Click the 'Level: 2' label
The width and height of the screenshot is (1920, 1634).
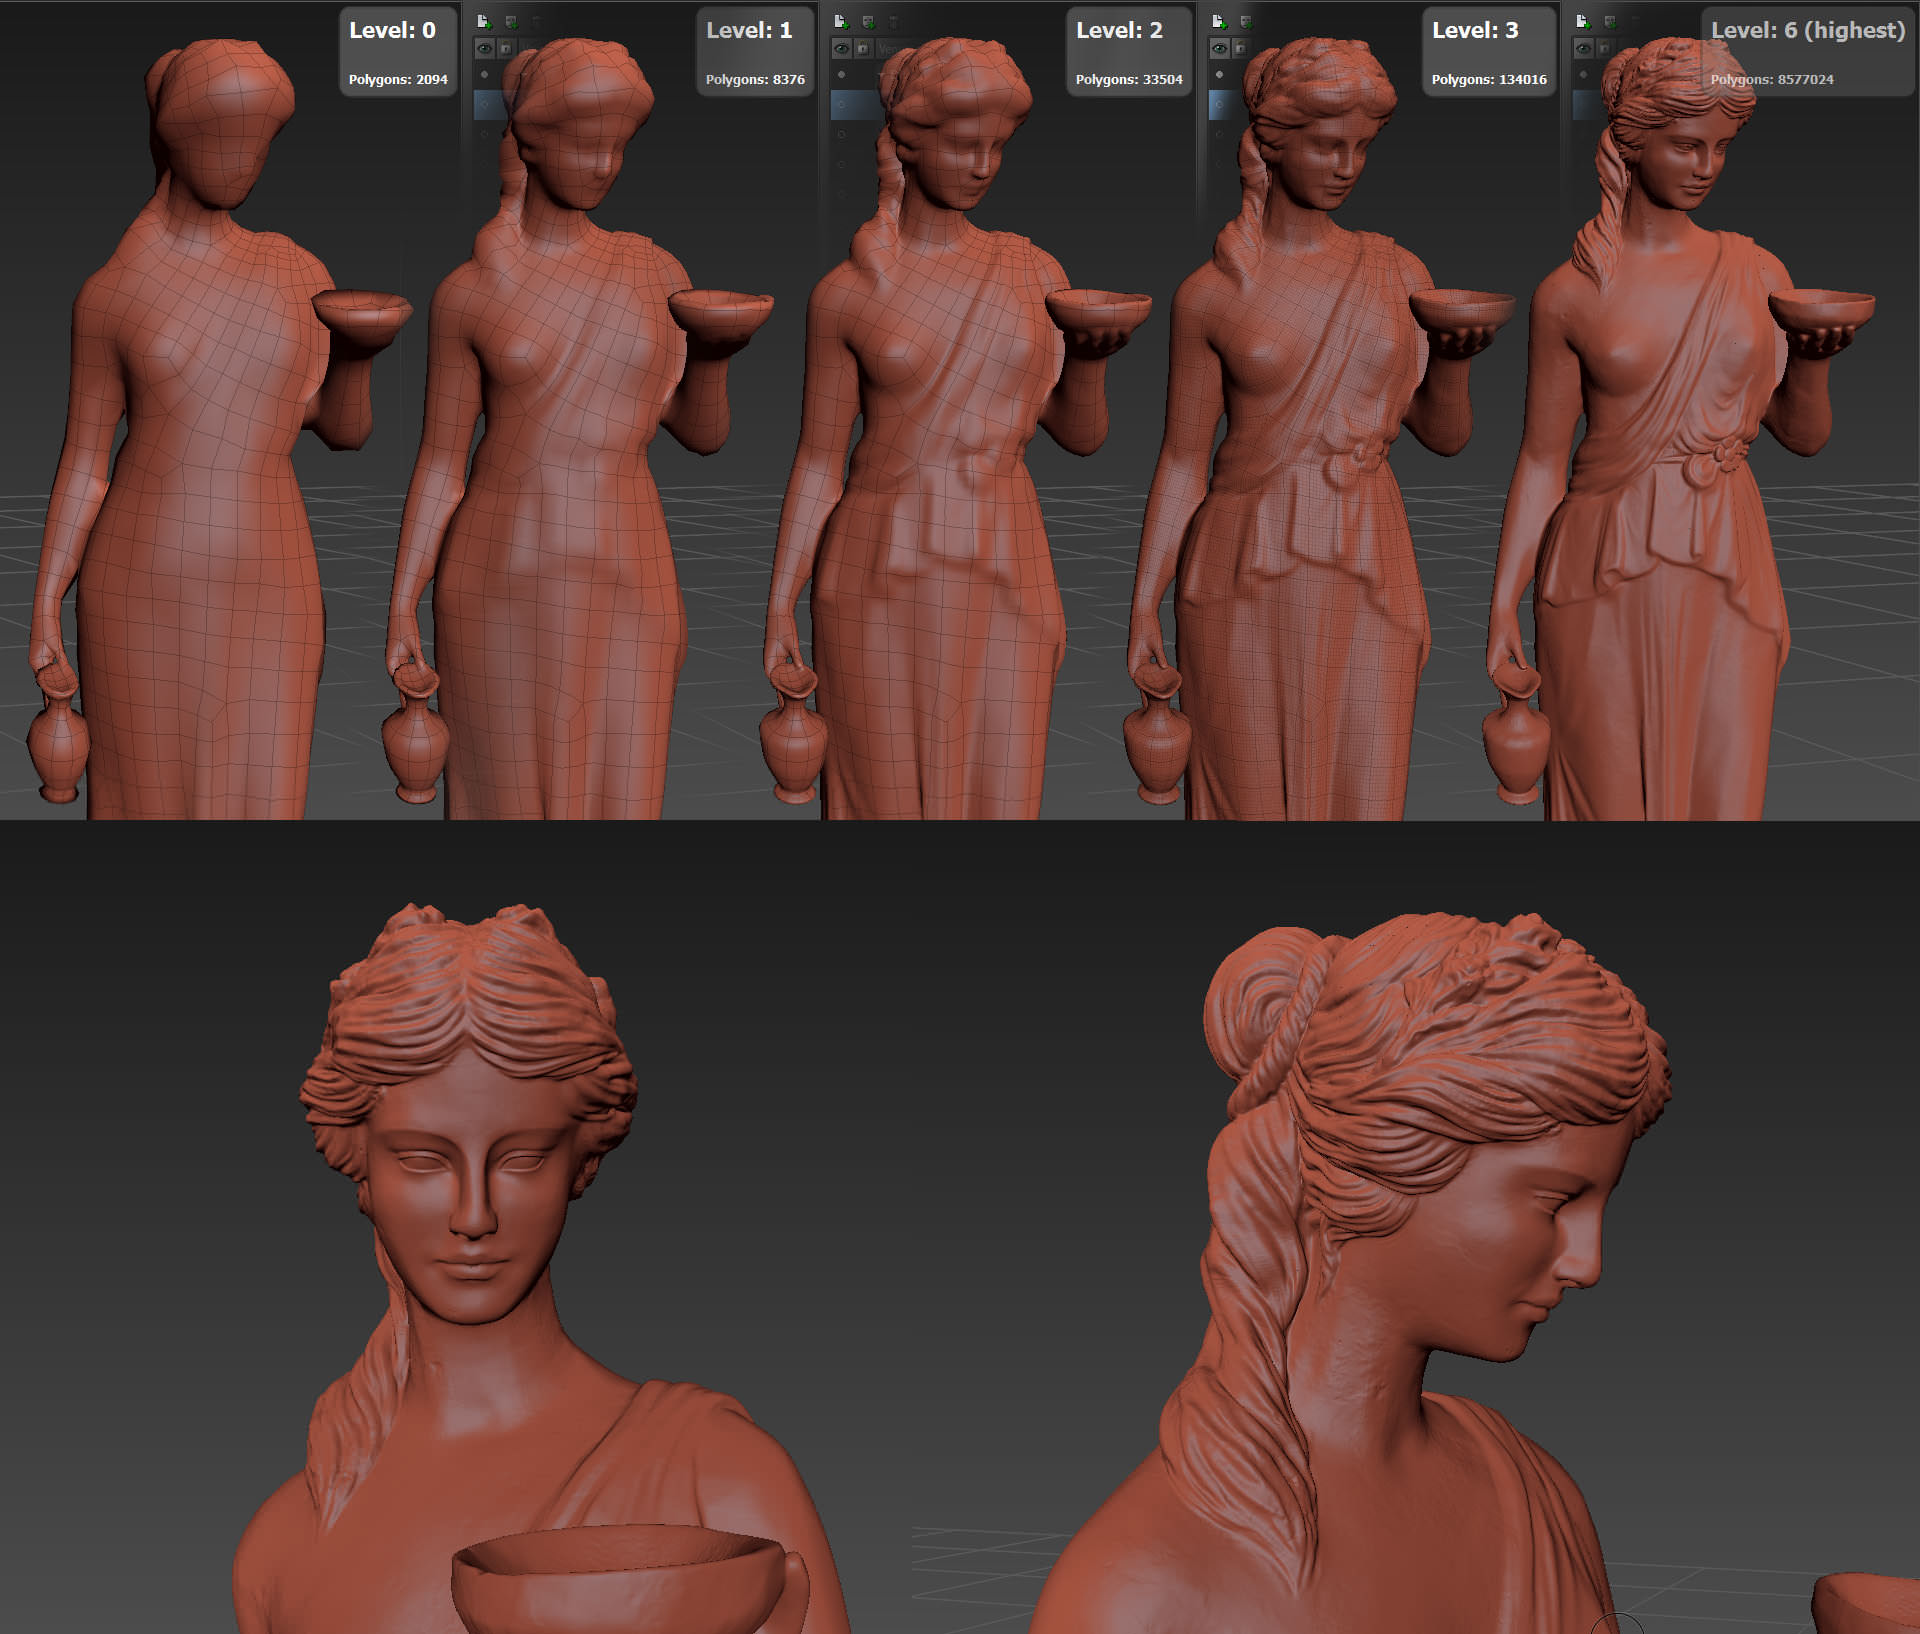click(x=1119, y=30)
